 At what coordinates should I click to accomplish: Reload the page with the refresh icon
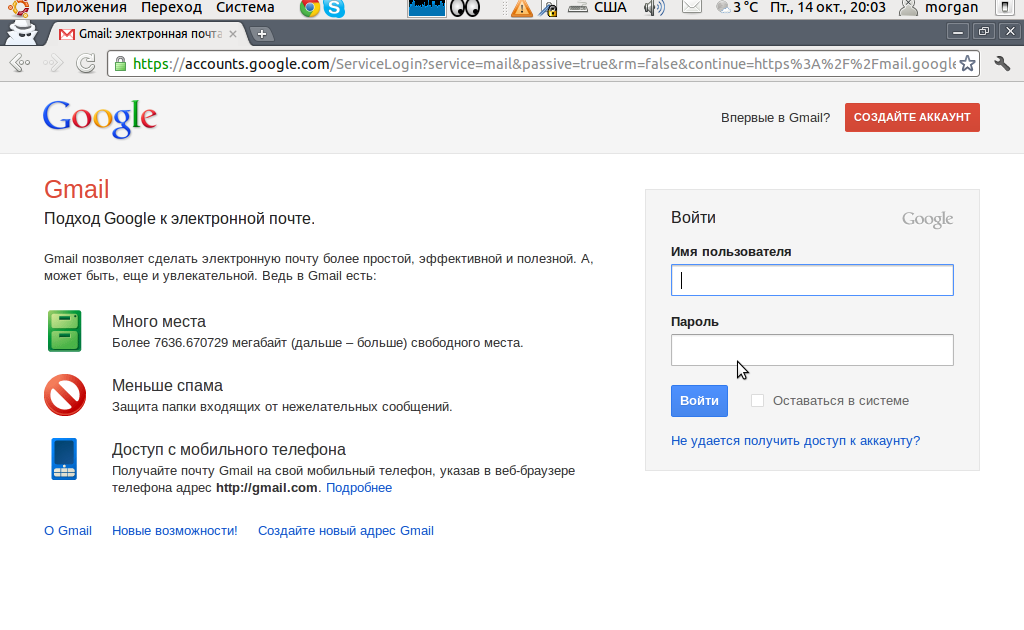[86, 63]
